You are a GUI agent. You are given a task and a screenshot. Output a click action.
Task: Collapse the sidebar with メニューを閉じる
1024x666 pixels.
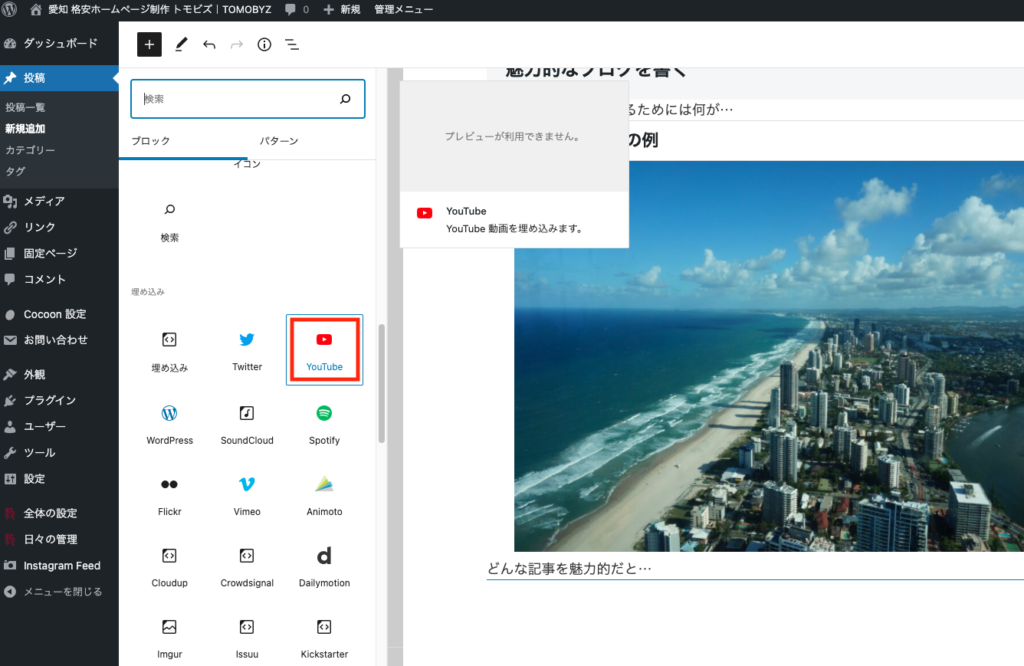coord(60,591)
